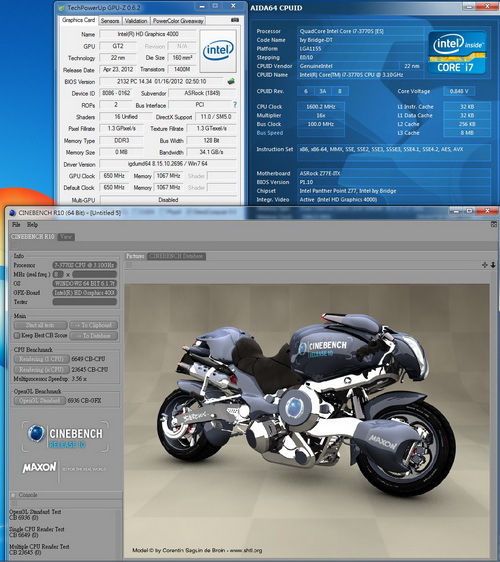The image size is (500, 562).
Task: Click the 23645 CB-CPU multi render score
Action: 90,369
